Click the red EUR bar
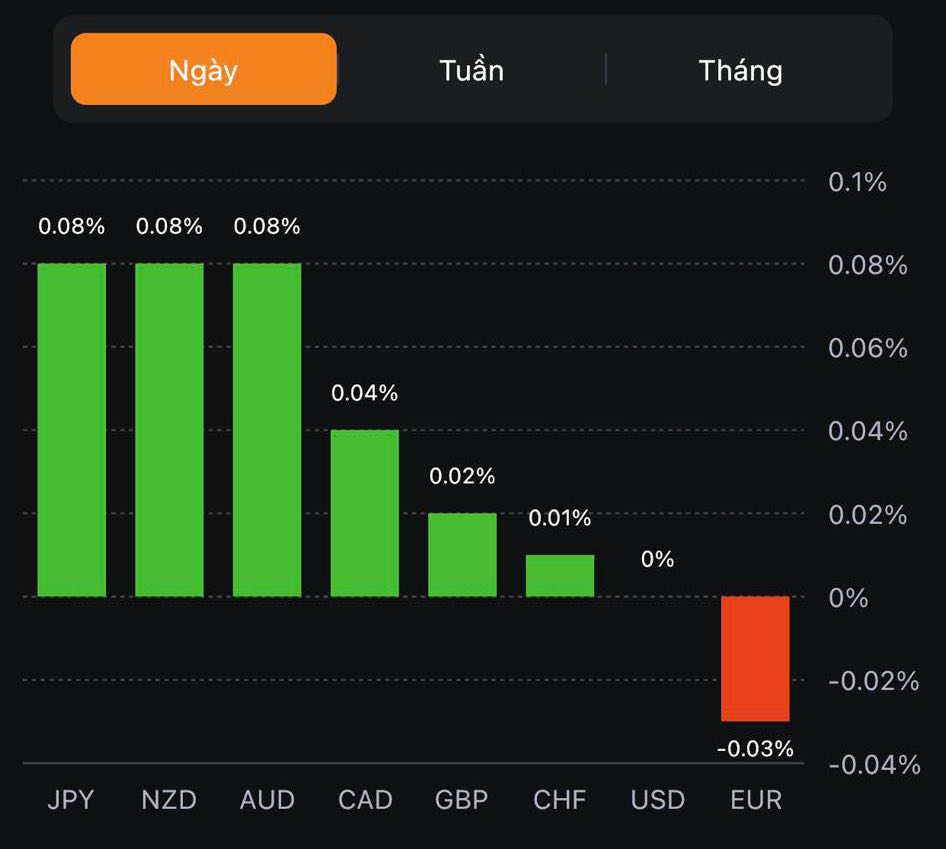Screen dimensions: 946x849 click(756, 658)
